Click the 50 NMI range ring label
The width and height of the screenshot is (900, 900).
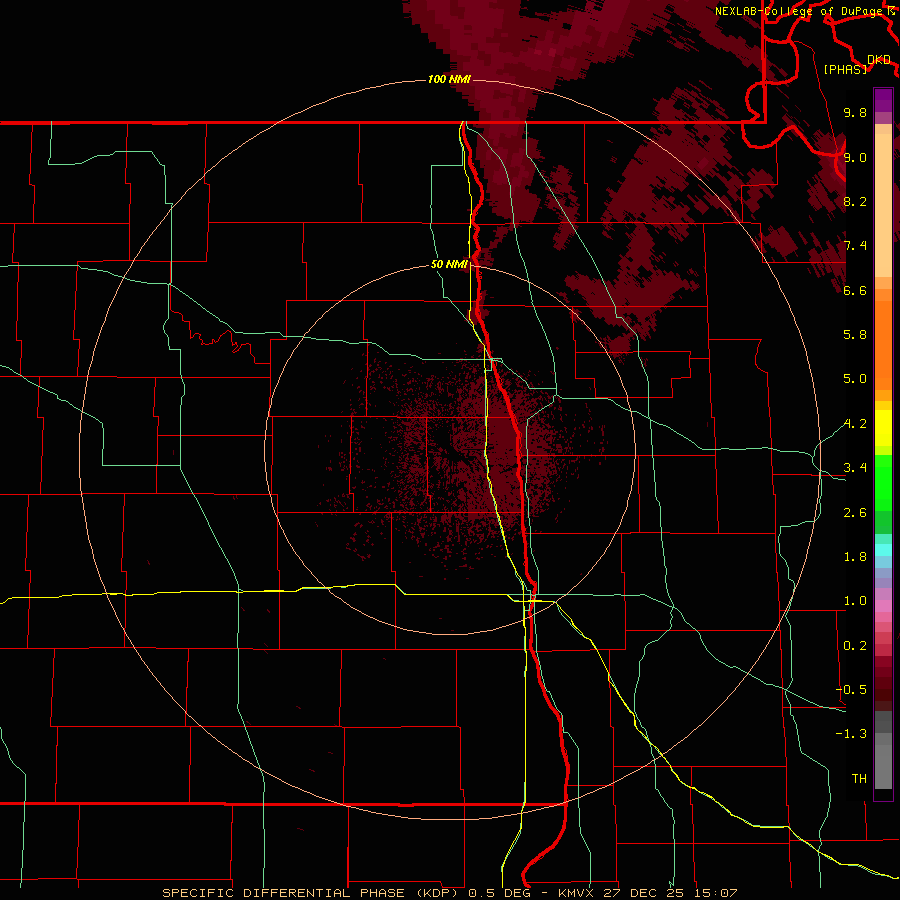(449, 265)
